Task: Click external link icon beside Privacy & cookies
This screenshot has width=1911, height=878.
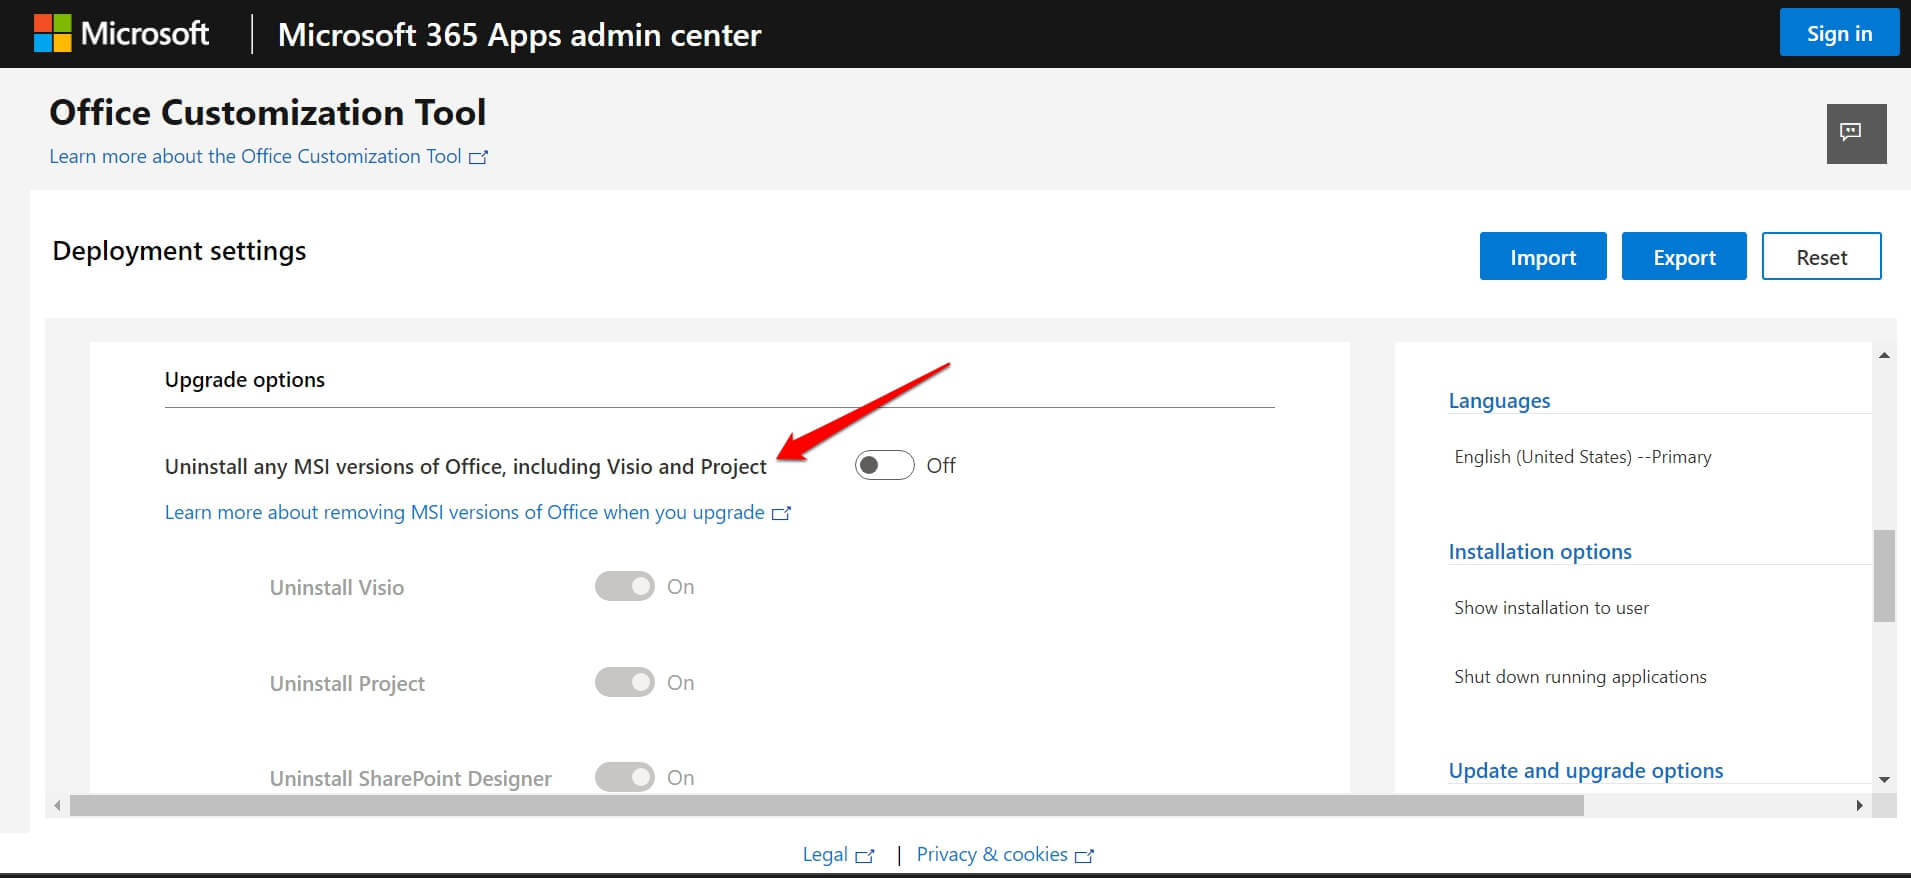Action: point(1084,856)
